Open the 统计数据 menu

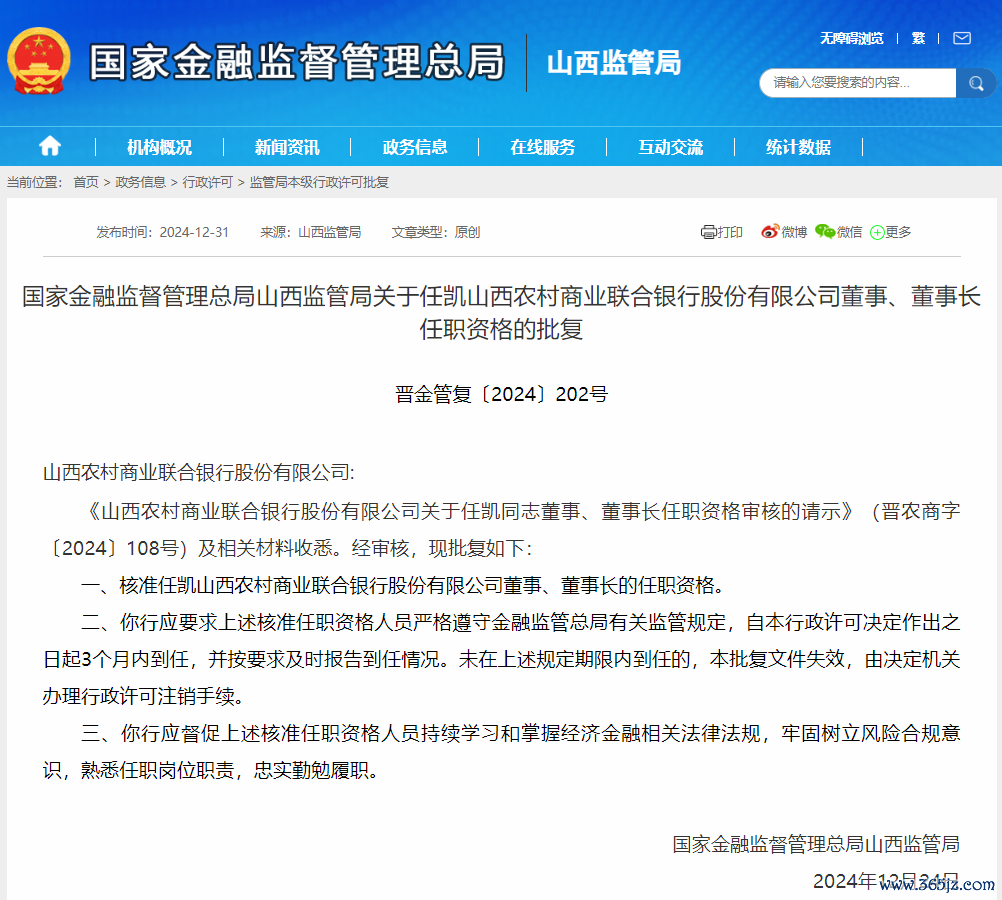click(798, 147)
